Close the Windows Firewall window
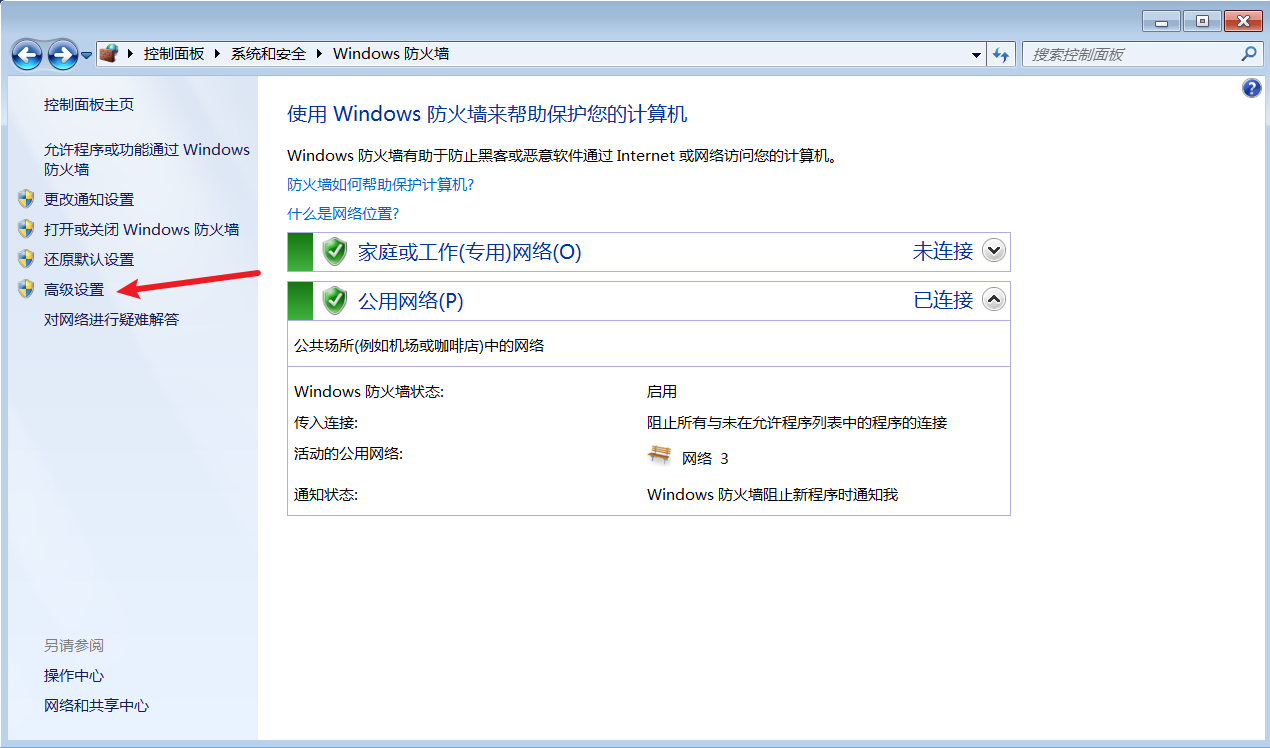This screenshot has width=1270, height=748. click(x=1244, y=20)
